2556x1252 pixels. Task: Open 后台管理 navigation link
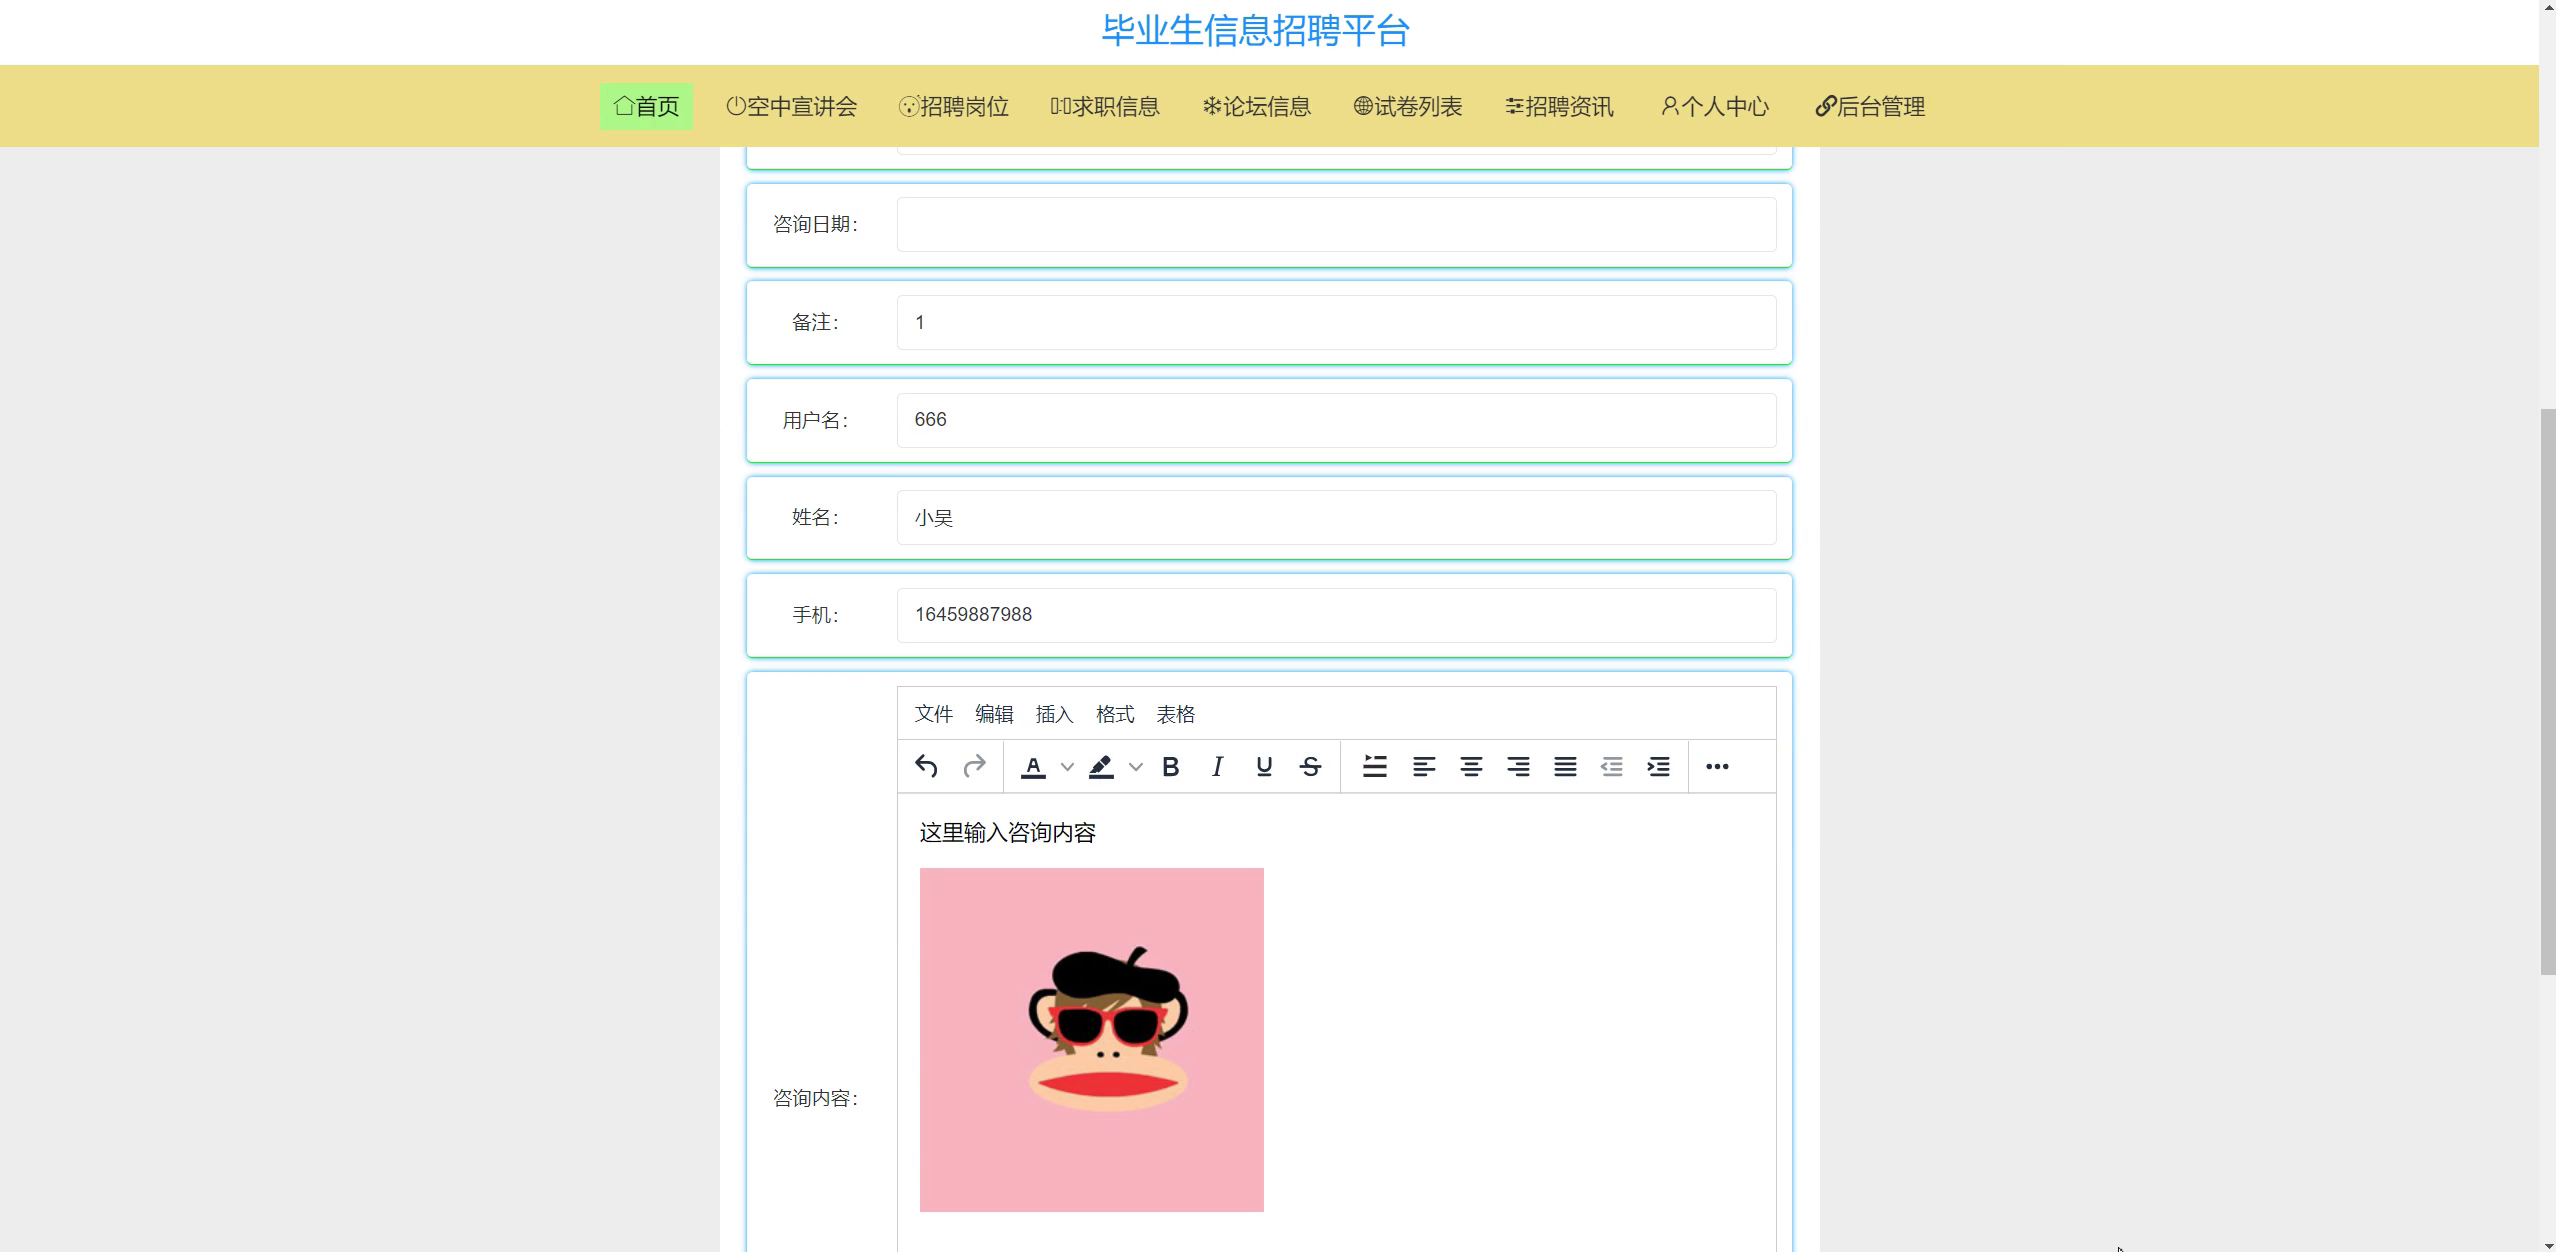pos(1870,106)
